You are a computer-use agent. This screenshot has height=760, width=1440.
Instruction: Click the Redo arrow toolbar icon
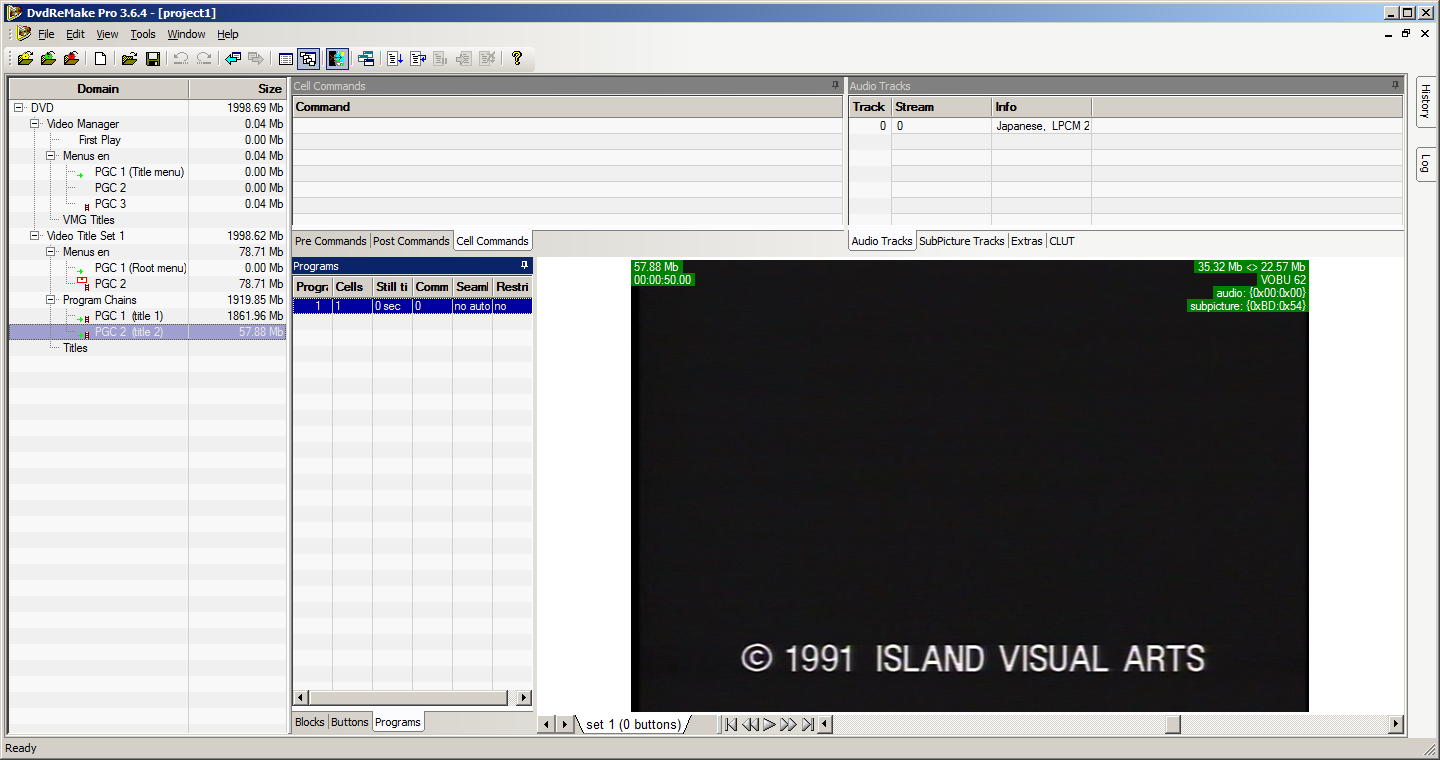204,58
